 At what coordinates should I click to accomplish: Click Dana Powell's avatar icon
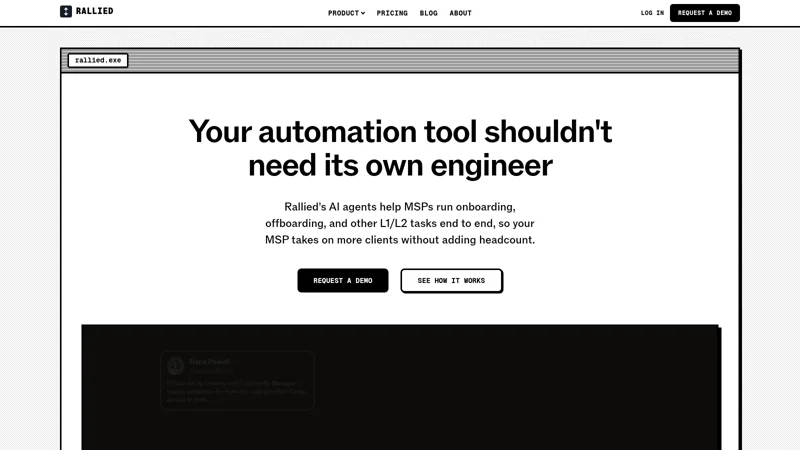(x=176, y=366)
